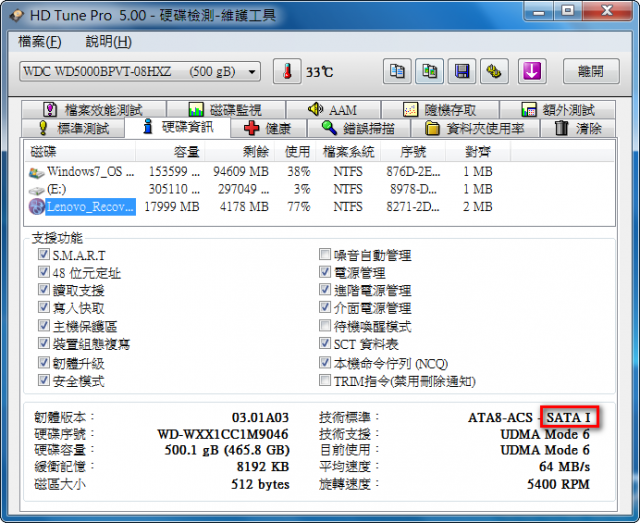Image resolution: width=640 pixels, height=523 pixels.
Task: Open the 磁碟監視 tab
Action: pos(226,109)
